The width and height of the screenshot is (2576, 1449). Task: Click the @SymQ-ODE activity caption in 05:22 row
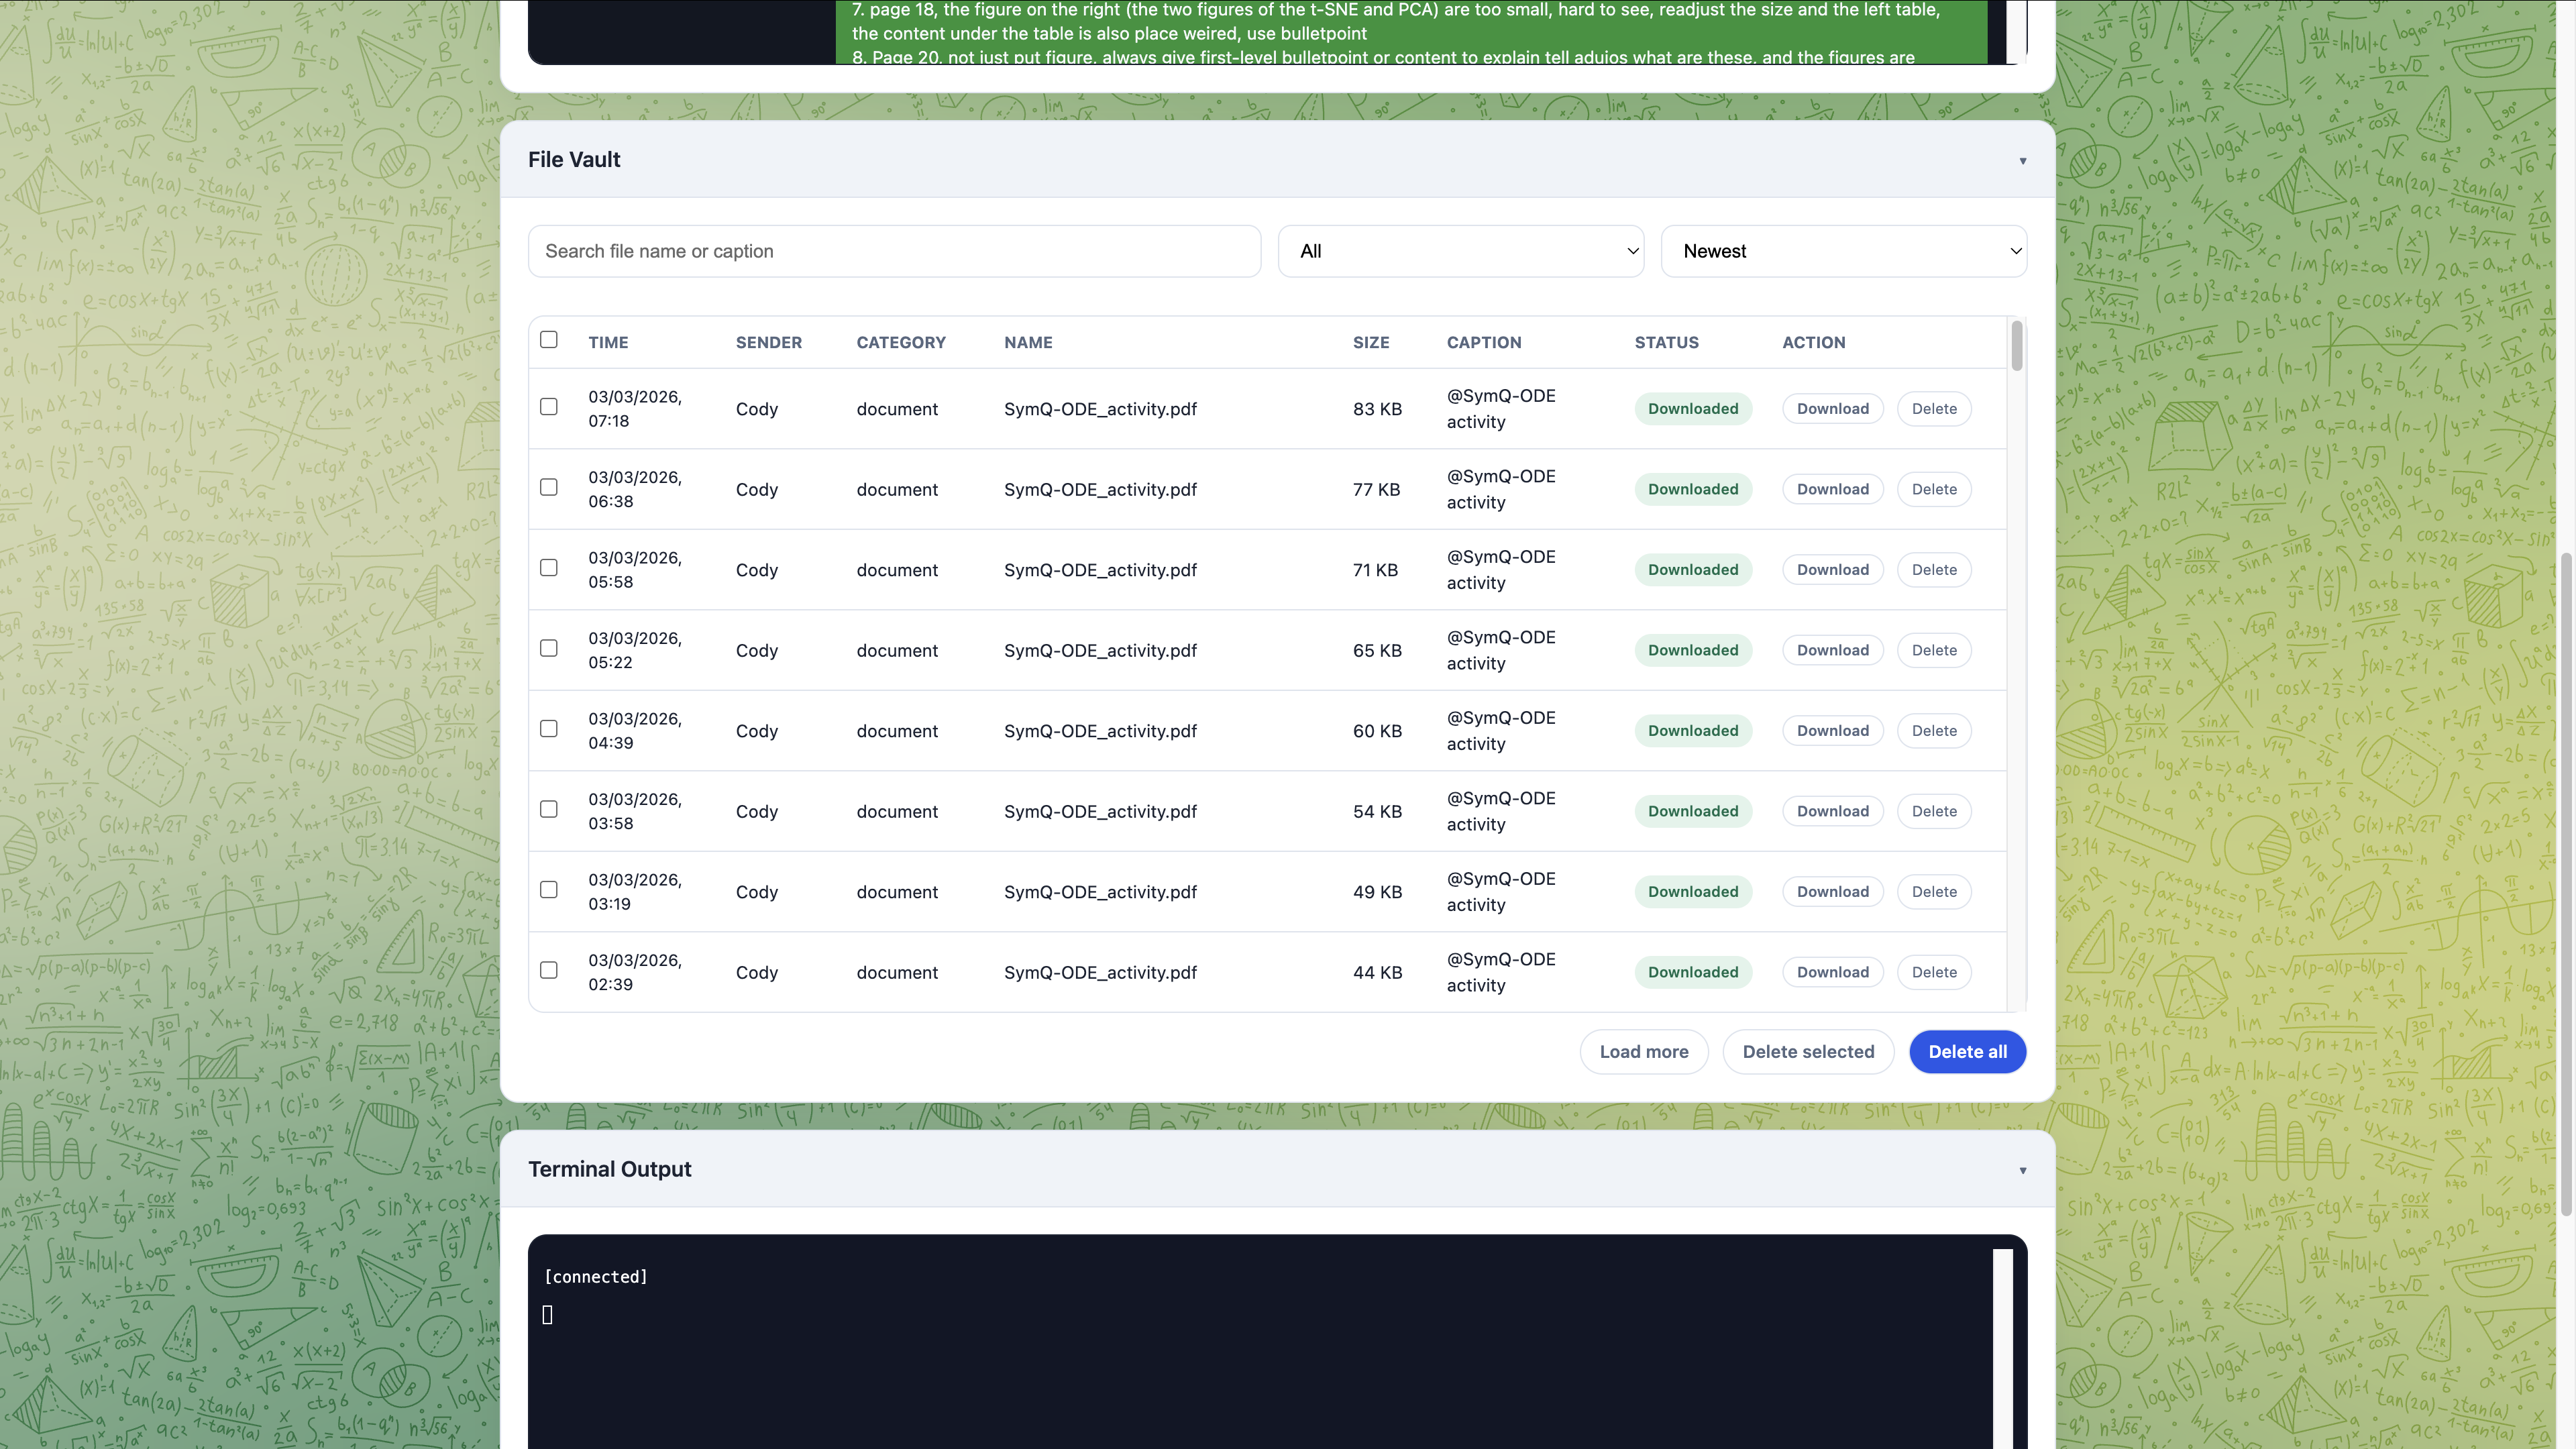click(x=1500, y=650)
